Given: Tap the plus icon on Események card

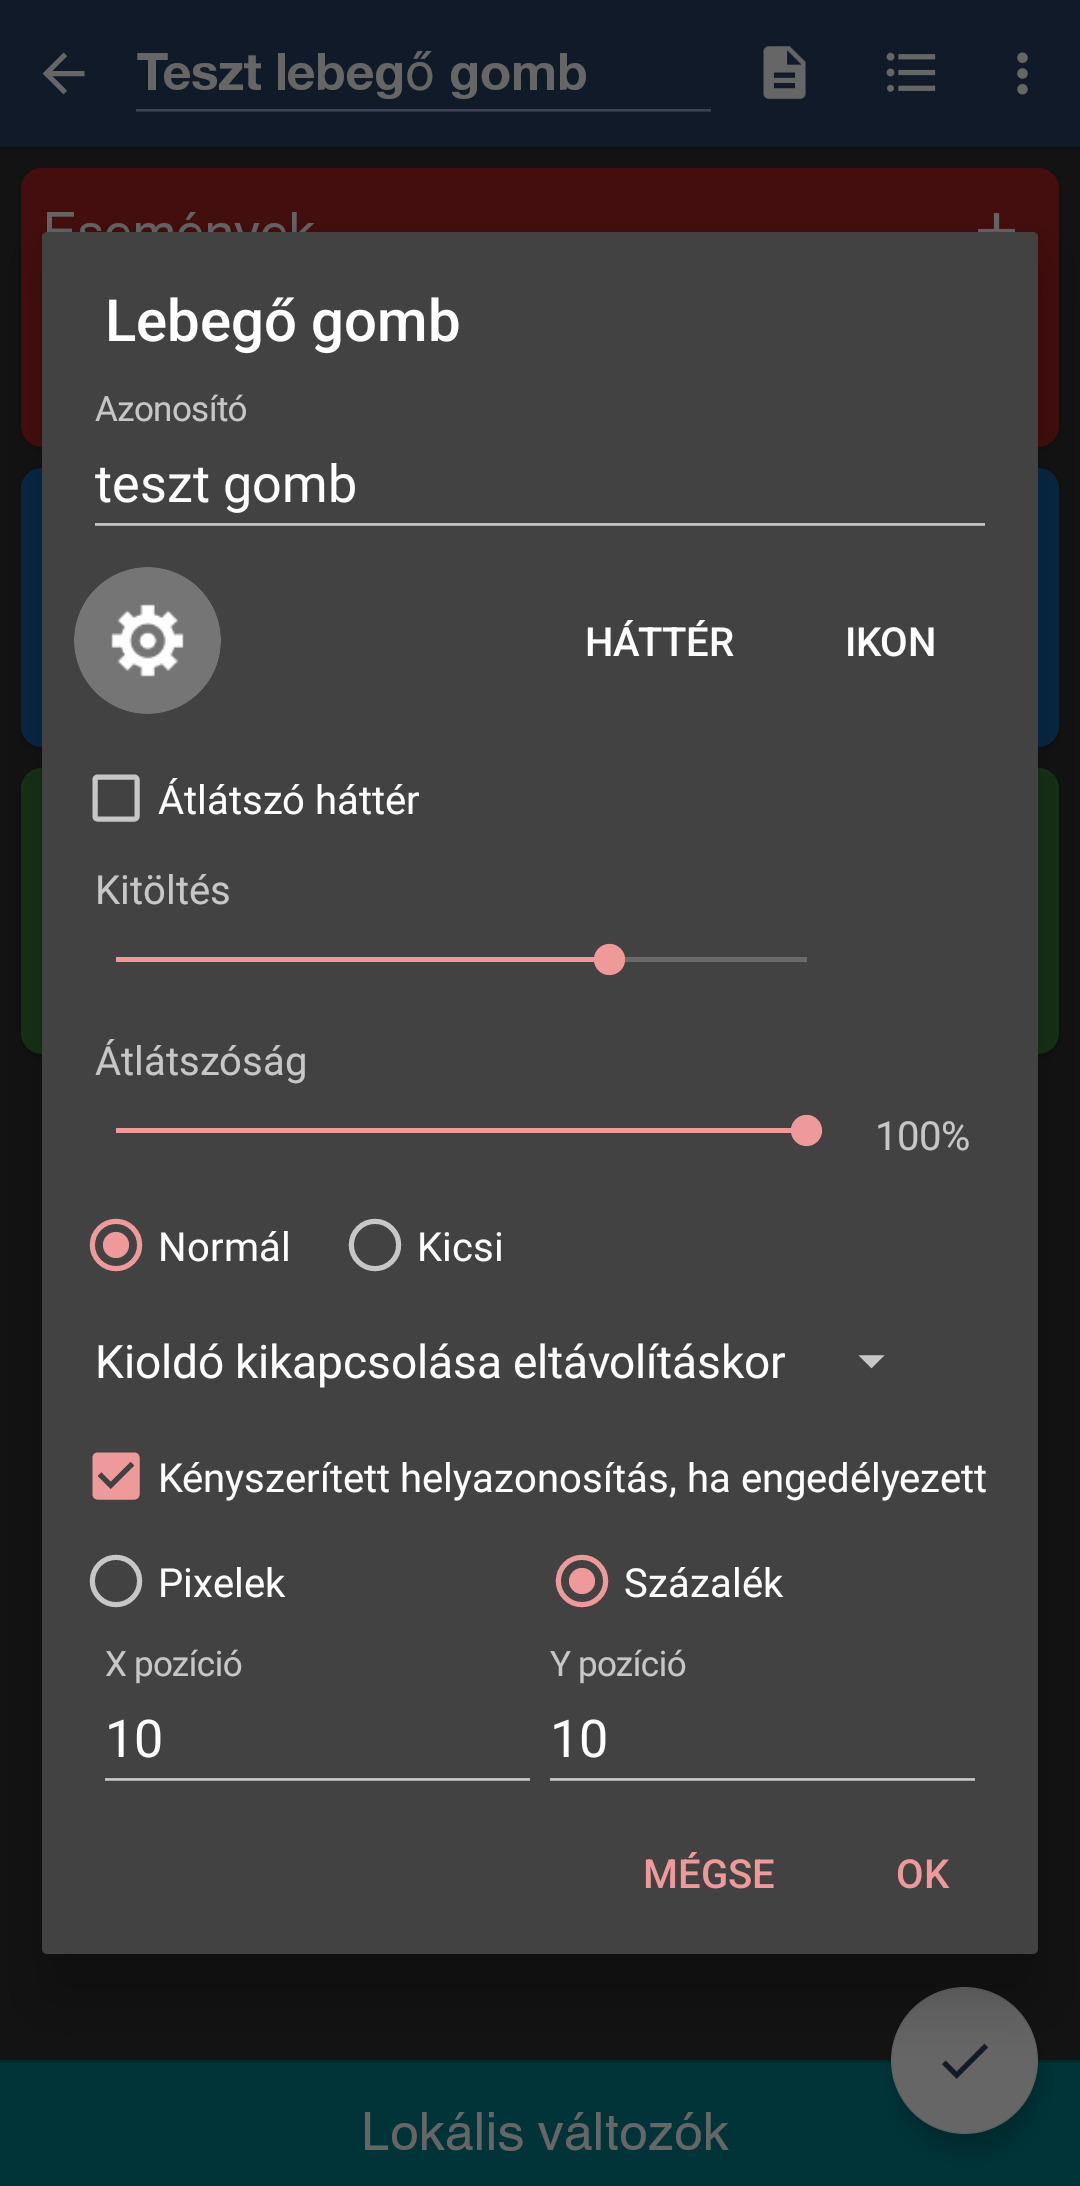Looking at the screenshot, I should pyautogui.click(x=995, y=222).
